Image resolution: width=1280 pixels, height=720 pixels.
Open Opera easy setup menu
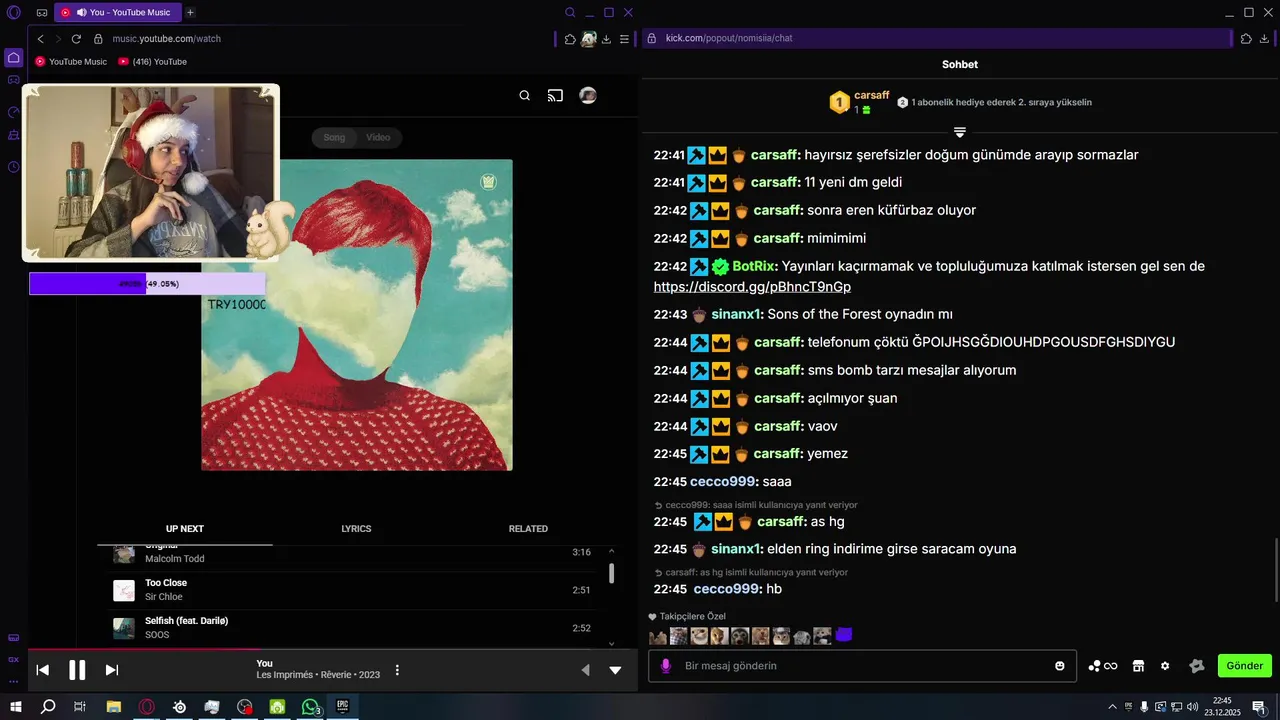coord(625,39)
